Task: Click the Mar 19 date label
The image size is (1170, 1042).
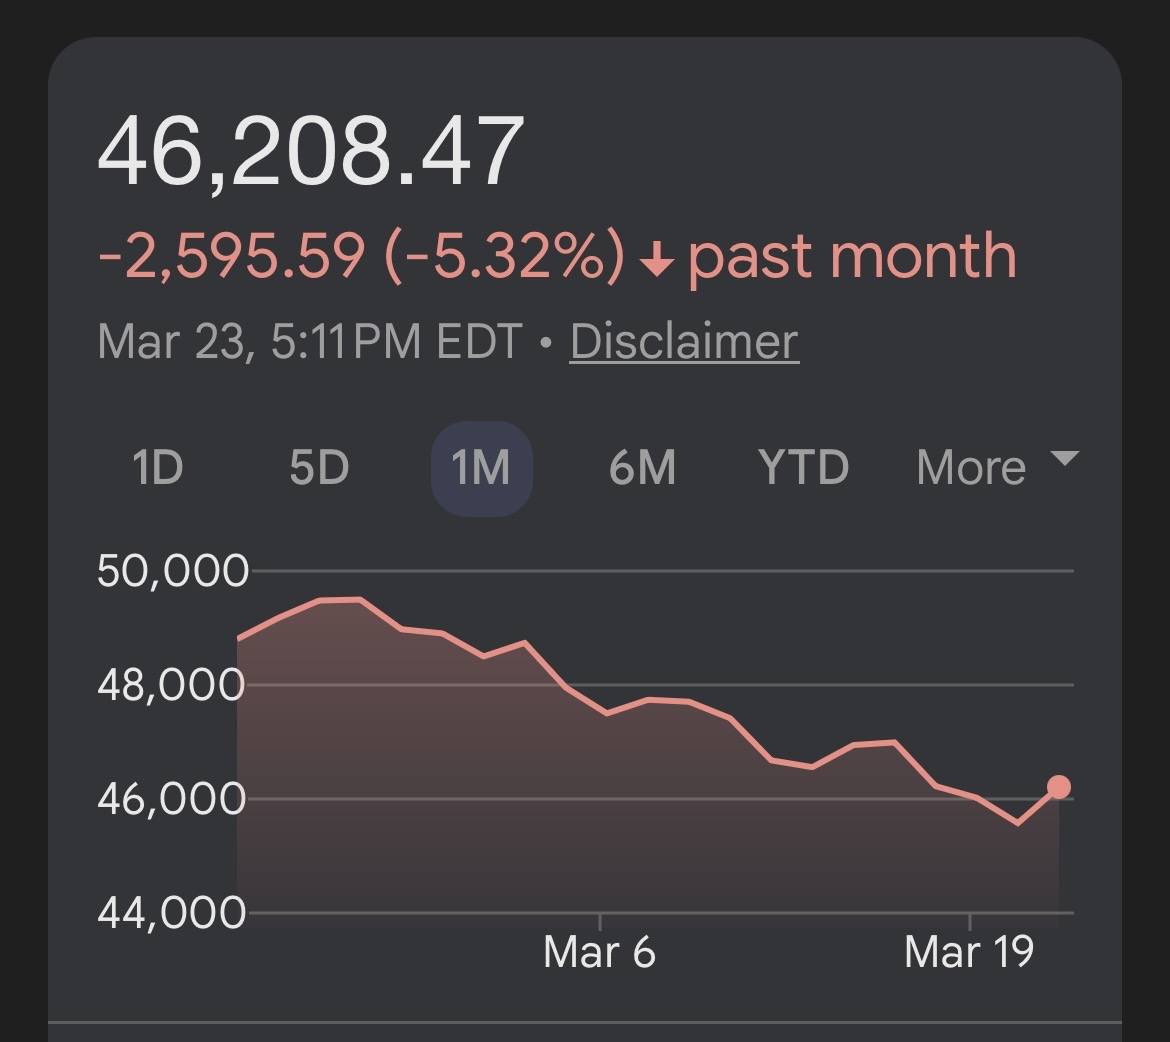Action: tap(968, 951)
